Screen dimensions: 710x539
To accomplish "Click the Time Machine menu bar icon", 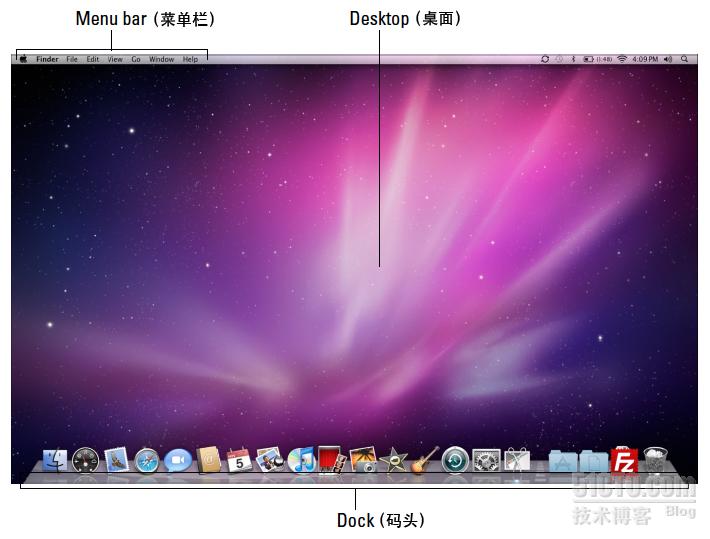I will 559,59.
